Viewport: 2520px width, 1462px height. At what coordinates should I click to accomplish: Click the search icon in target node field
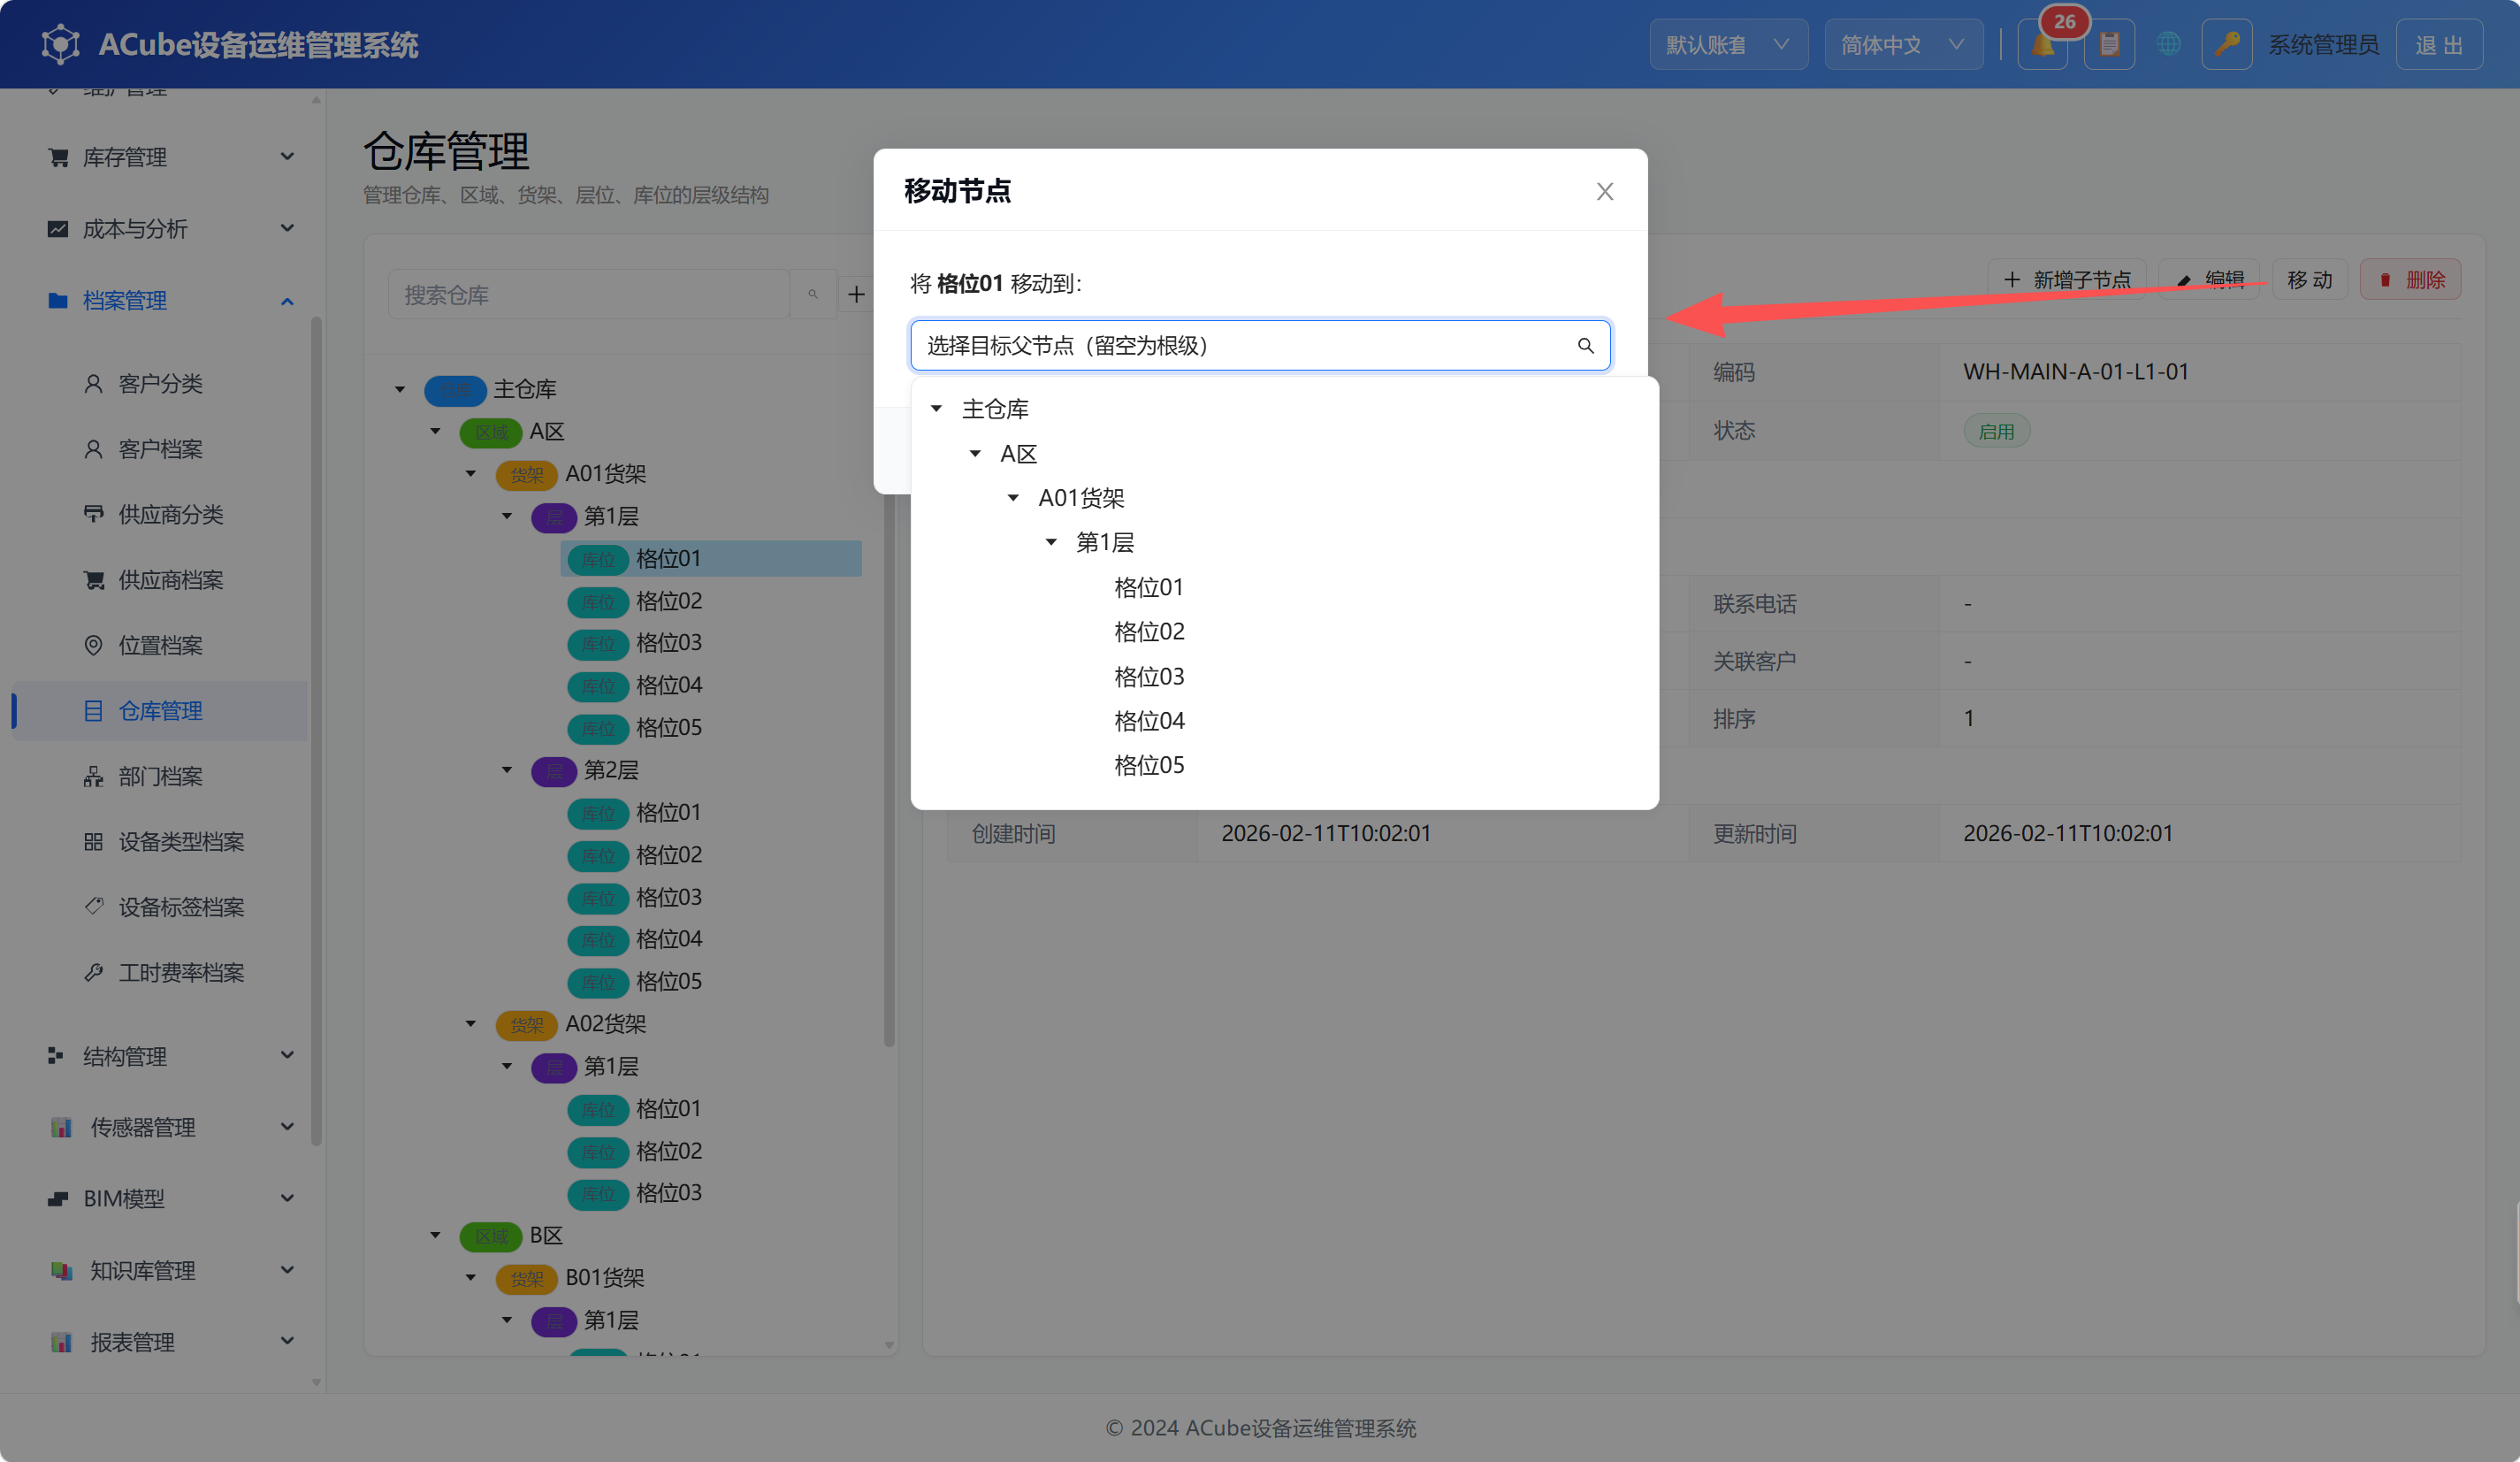coord(1585,346)
